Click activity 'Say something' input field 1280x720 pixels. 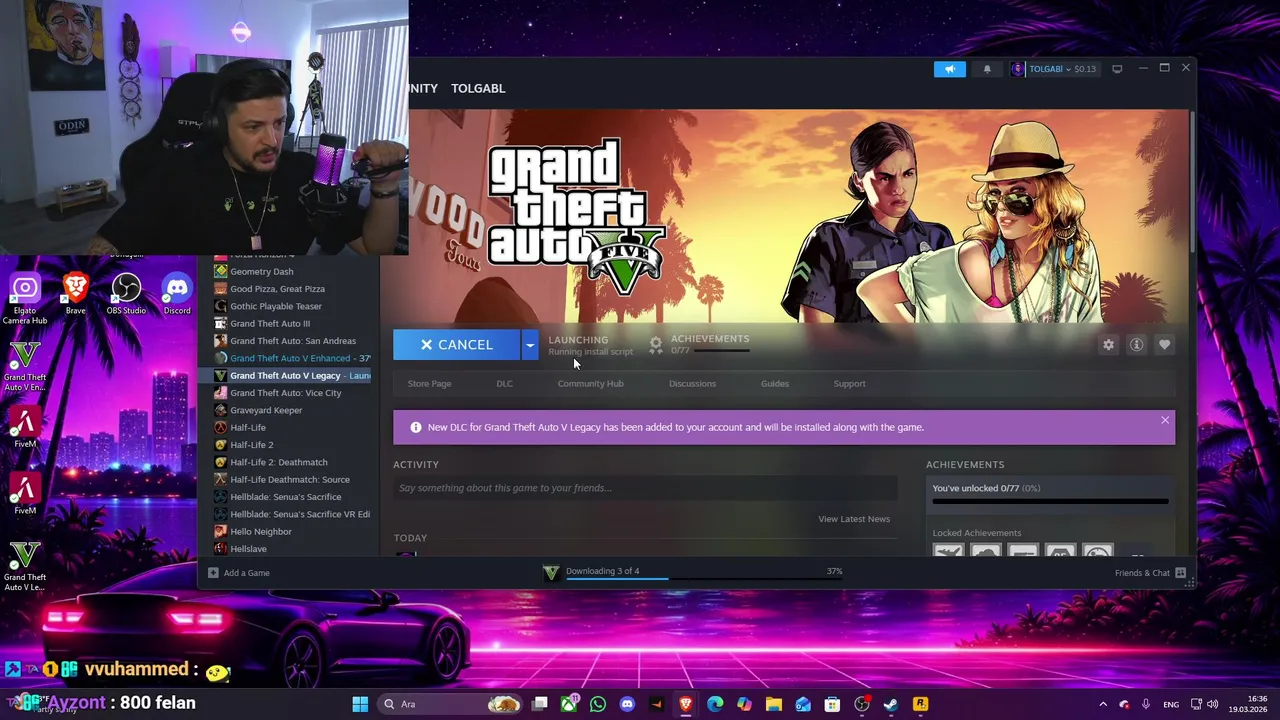click(x=645, y=488)
